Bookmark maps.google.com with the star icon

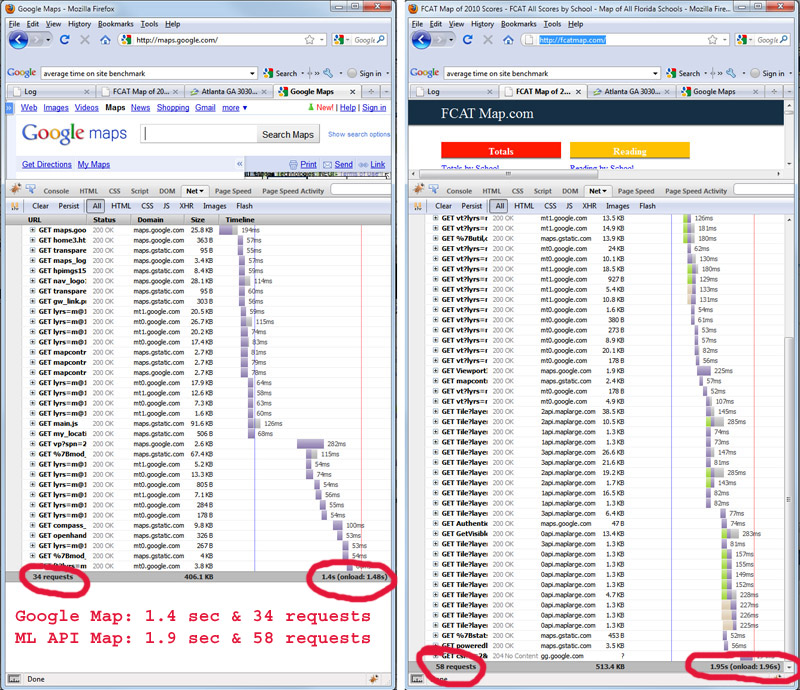[309, 40]
